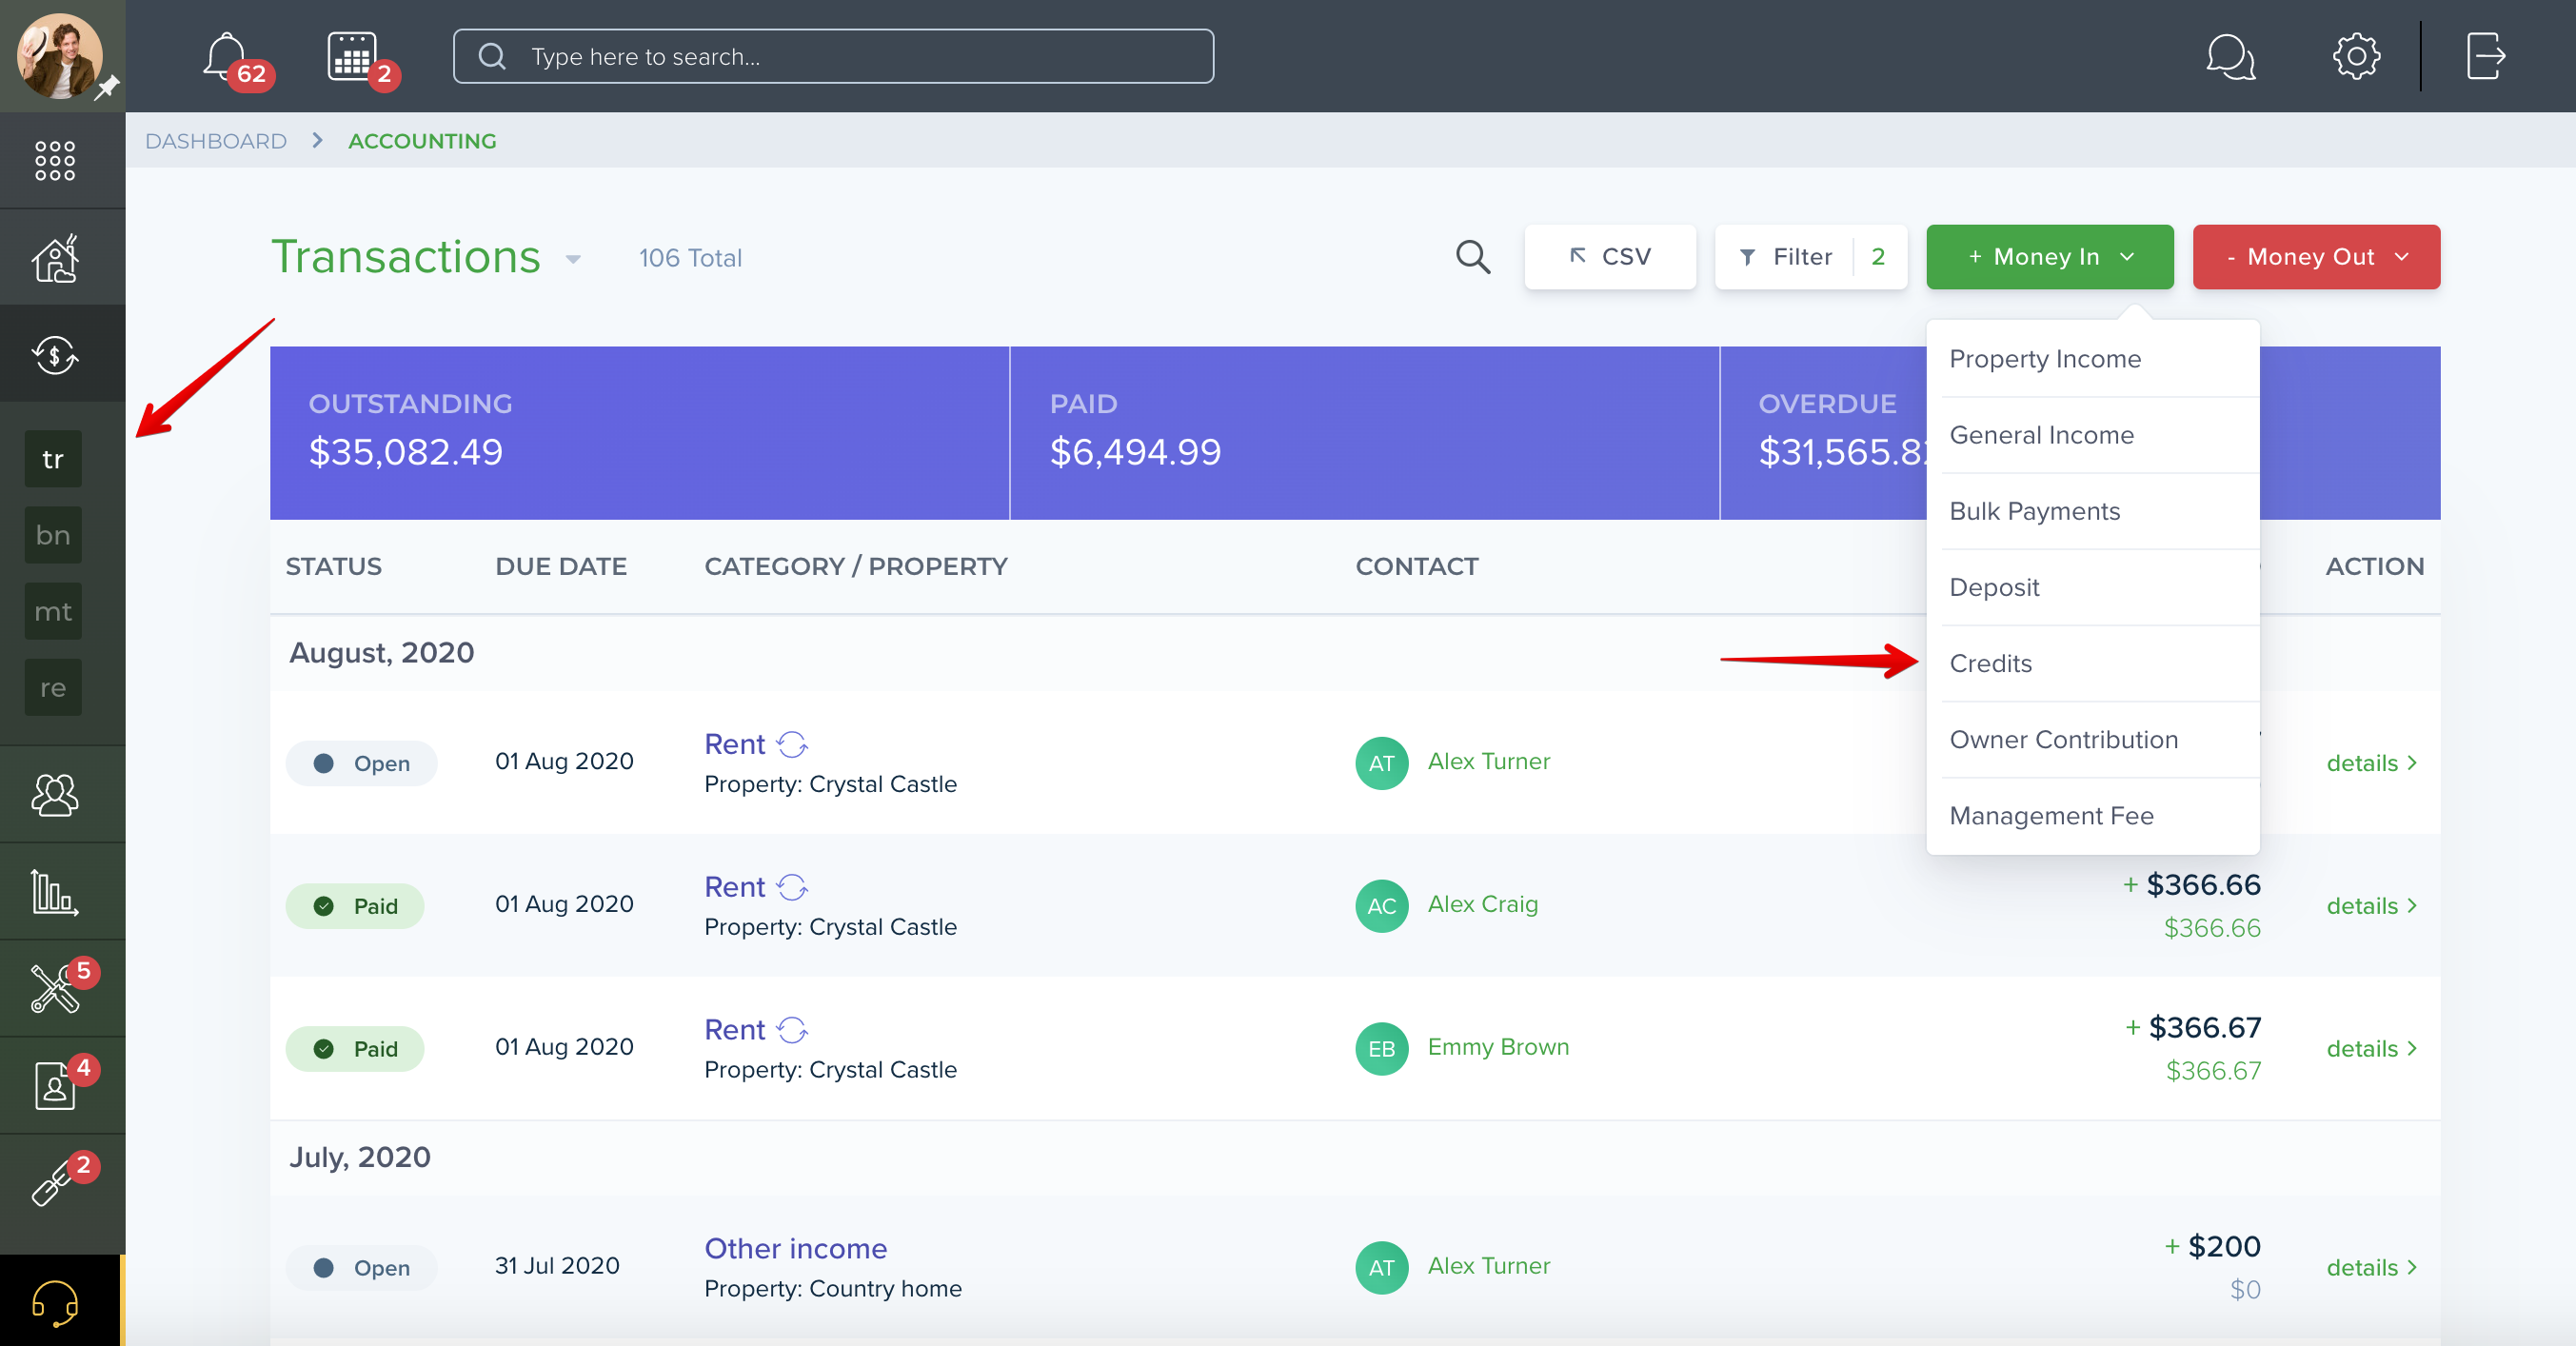This screenshot has height=1346, width=2576.
Task: Open the Emmy Brown contact link
Action: pos(1498,1047)
